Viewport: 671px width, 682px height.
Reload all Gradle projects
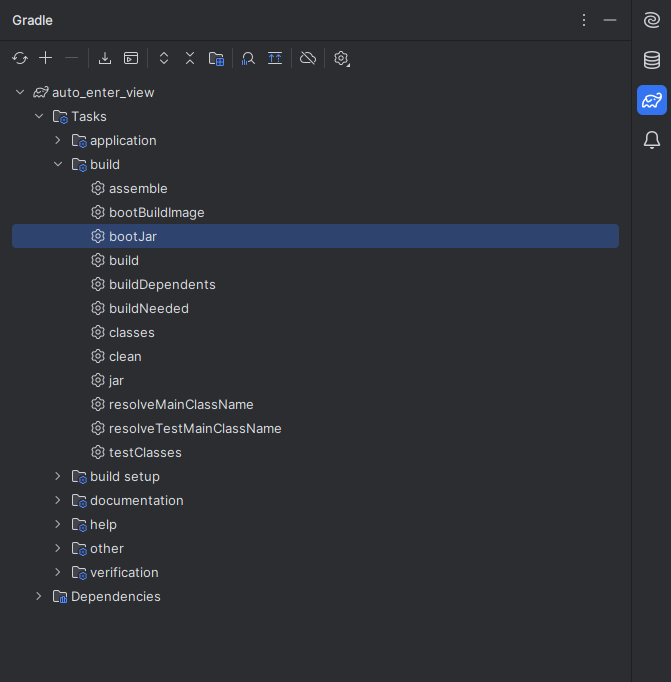click(20, 58)
